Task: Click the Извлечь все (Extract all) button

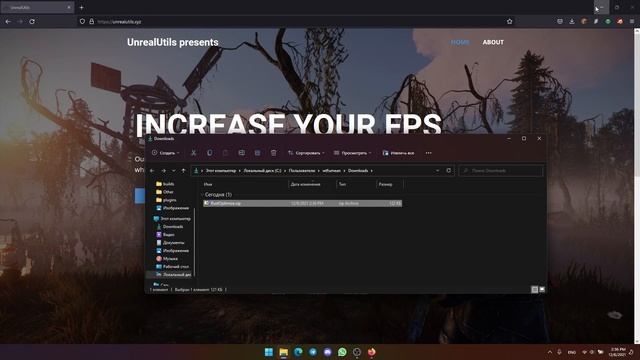Action: [x=398, y=153]
